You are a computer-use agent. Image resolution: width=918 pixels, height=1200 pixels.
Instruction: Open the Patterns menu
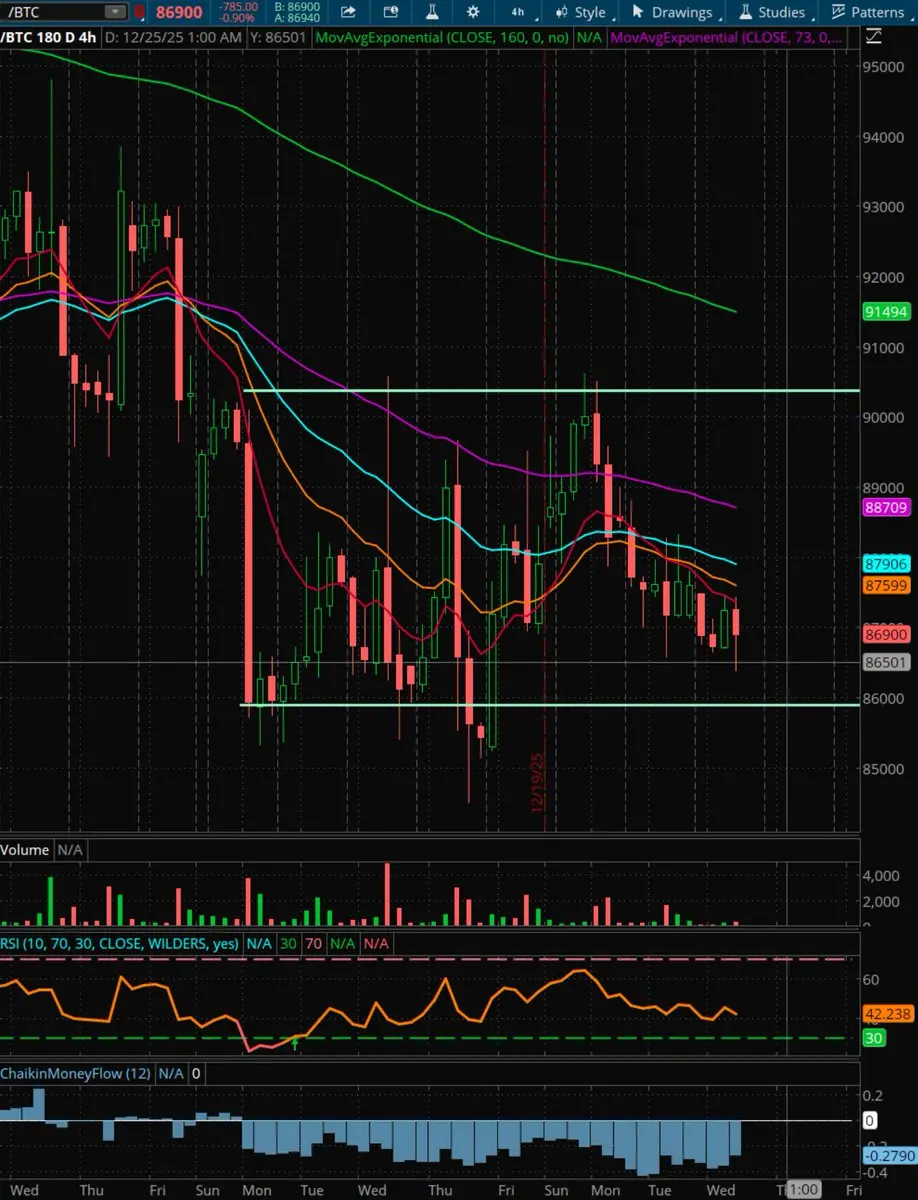[x=868, y=12]
